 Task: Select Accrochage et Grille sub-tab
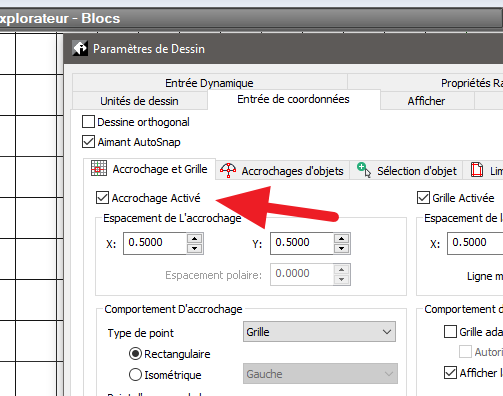click(x=149, y=169)
